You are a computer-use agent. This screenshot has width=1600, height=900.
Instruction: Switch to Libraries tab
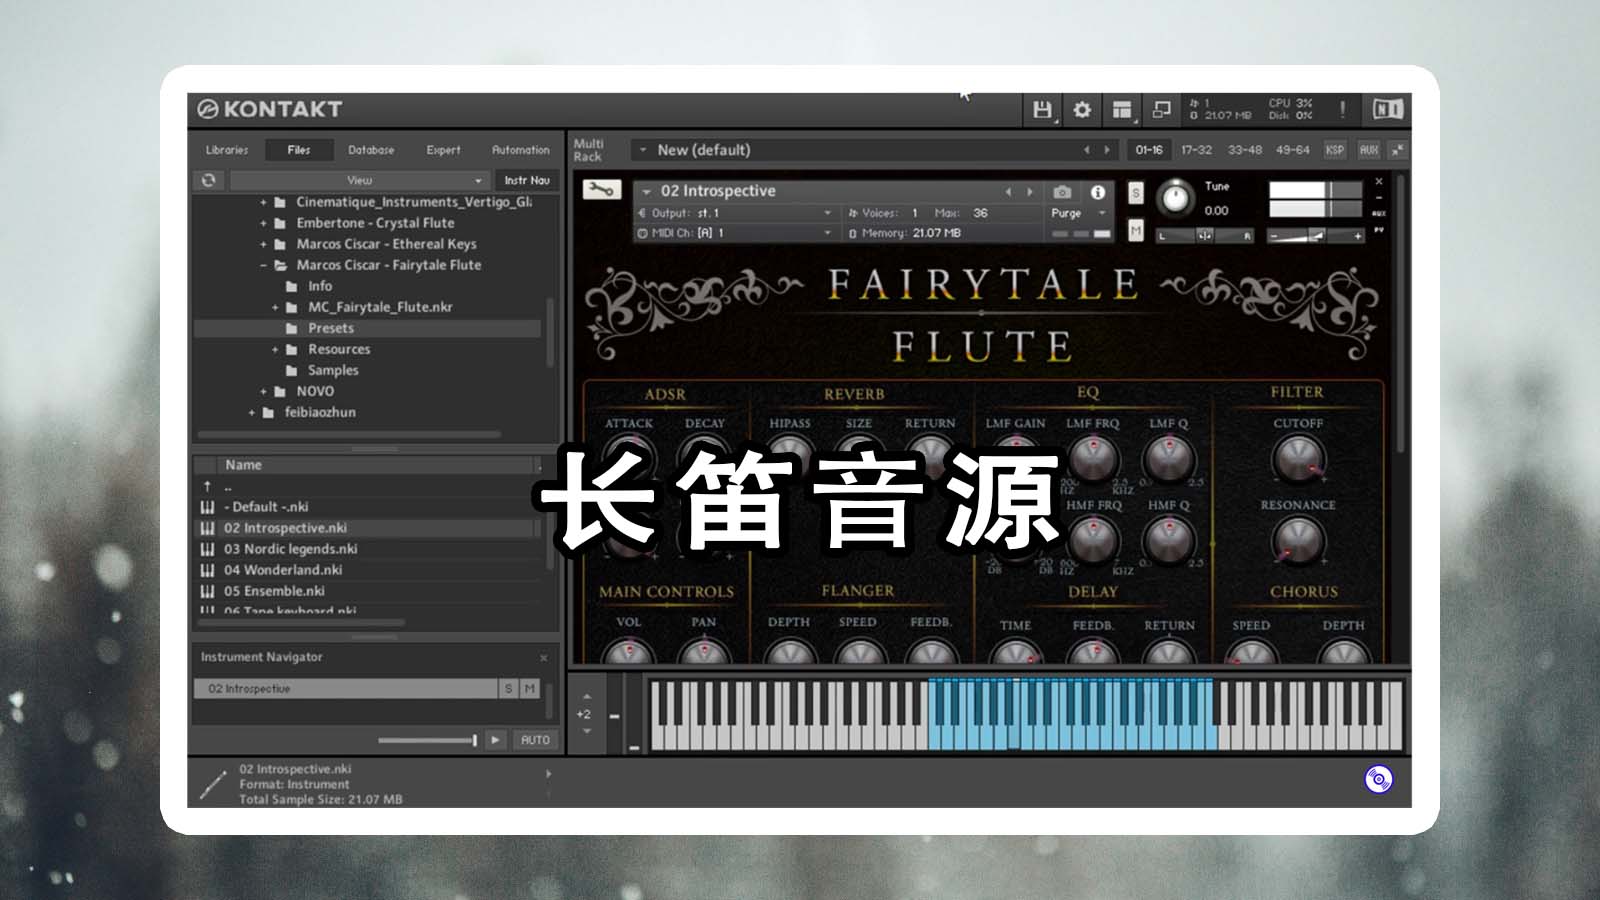click(x=227, y=150)
